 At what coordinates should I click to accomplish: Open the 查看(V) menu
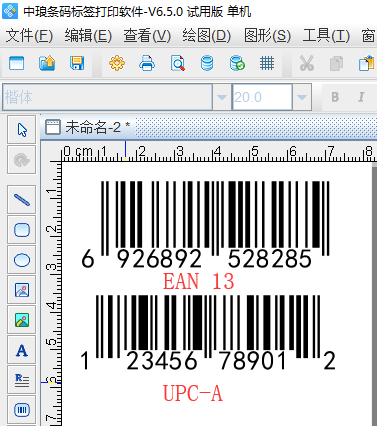pos(147,35)
